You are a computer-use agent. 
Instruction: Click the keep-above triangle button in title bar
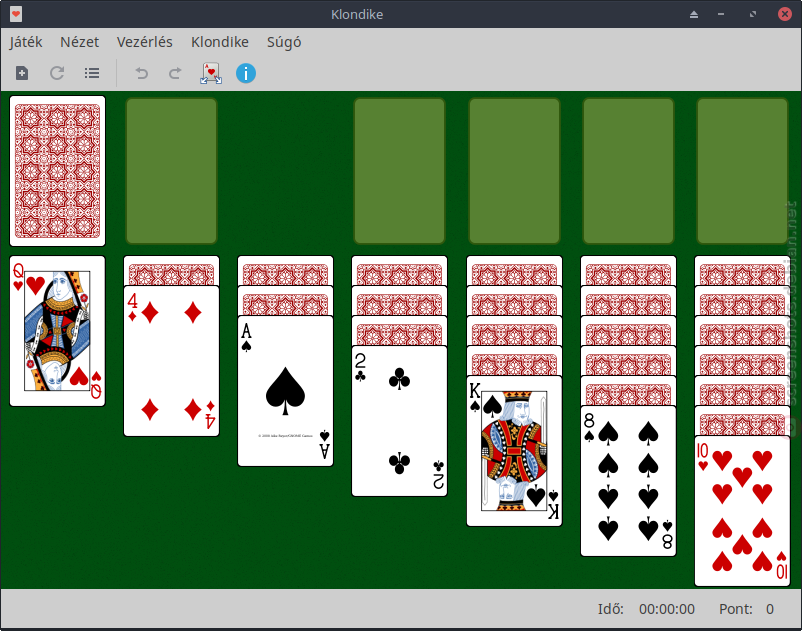694,14
